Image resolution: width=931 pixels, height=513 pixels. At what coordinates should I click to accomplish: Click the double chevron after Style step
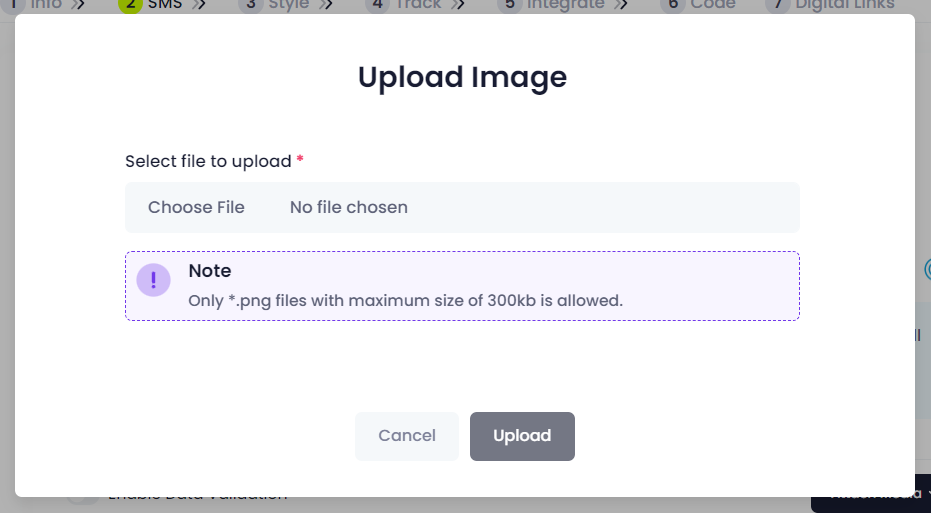point(325,5)
